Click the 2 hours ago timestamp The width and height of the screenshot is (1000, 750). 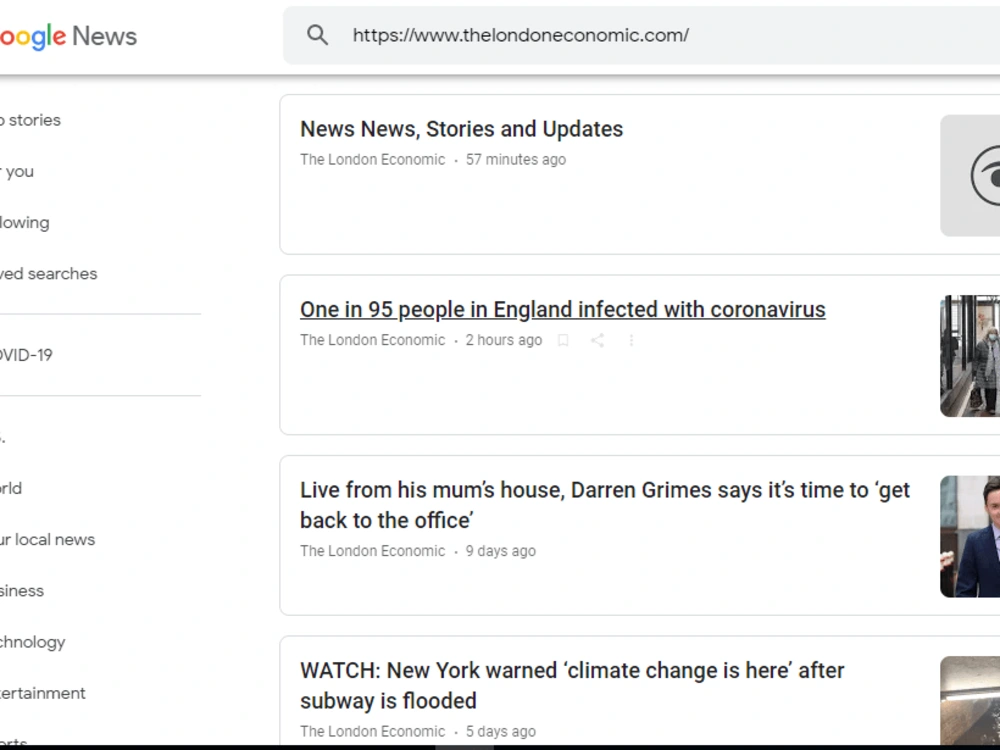point(503,340)
